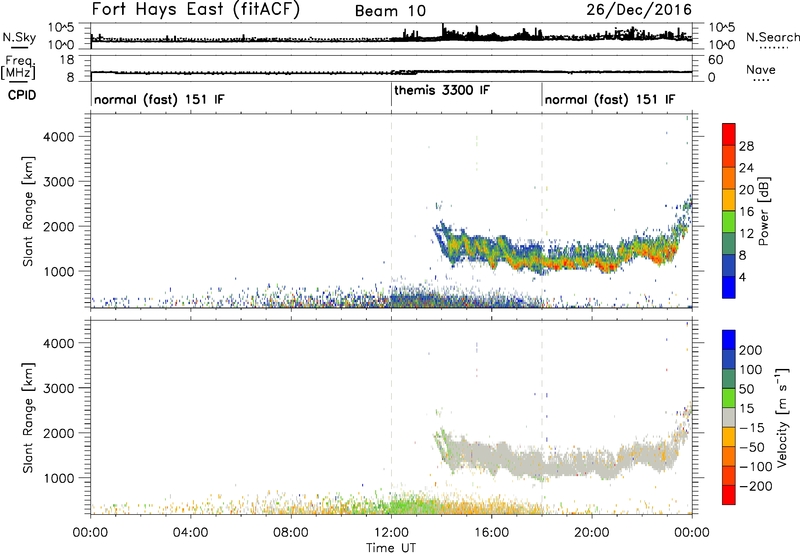Click the top blue swatch of the velocity colorbar

pos(729,340)
